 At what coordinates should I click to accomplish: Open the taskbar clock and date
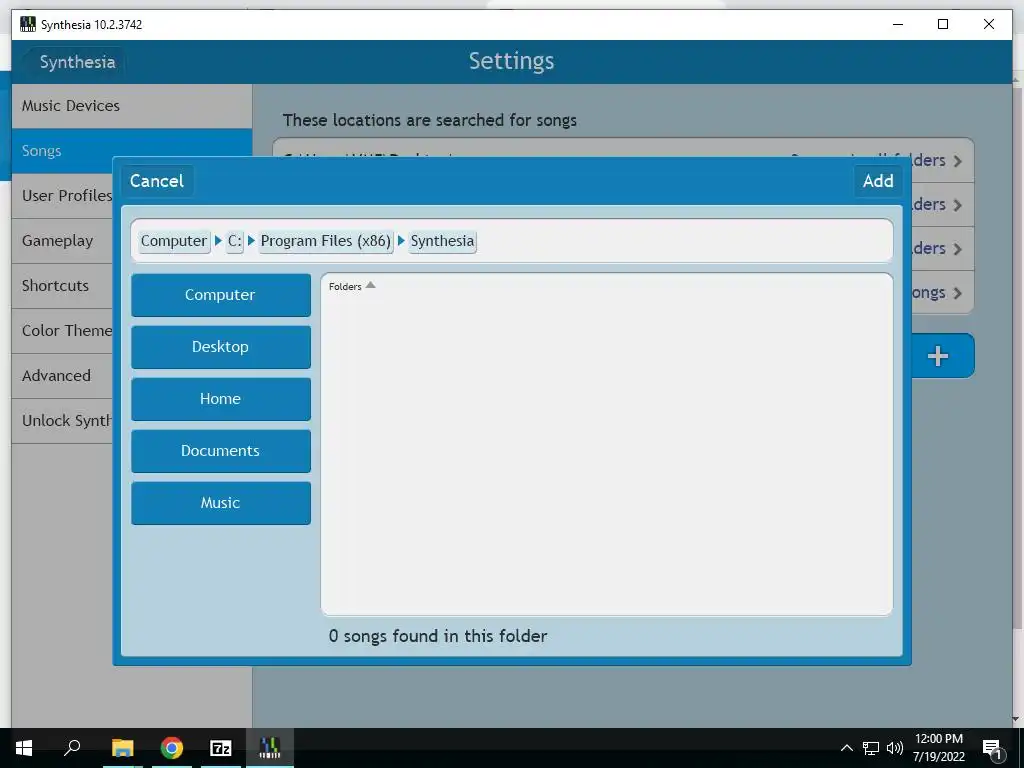pyautogui.click(x=938, y=748)
